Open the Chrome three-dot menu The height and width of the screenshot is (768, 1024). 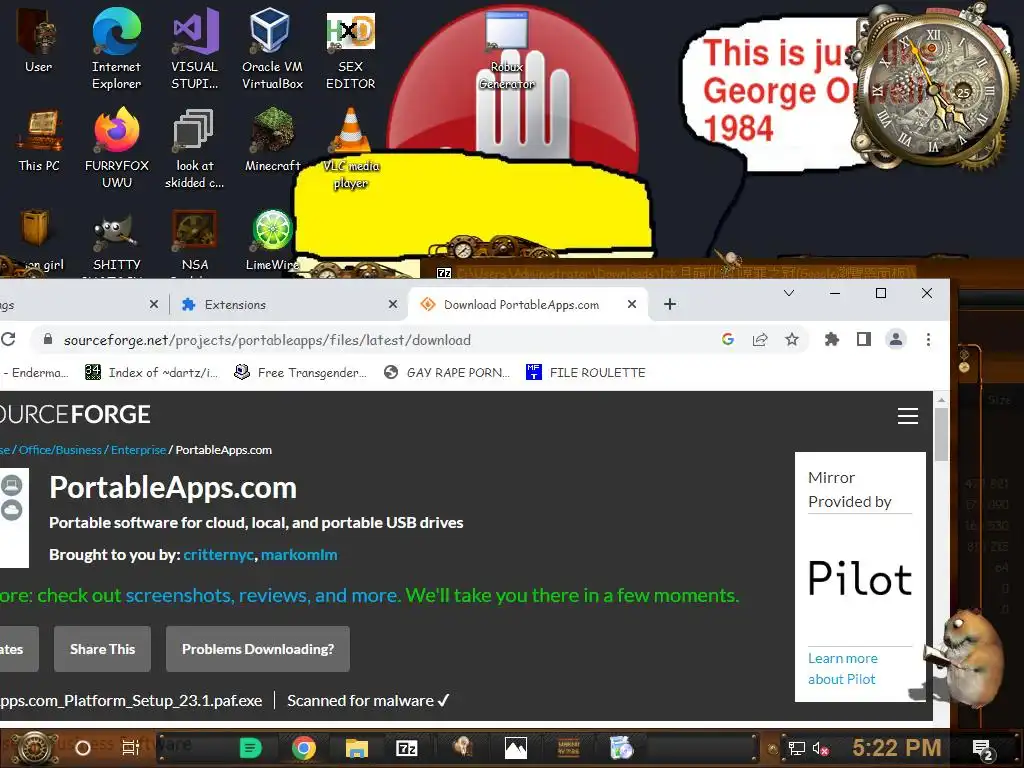point(928,340)
